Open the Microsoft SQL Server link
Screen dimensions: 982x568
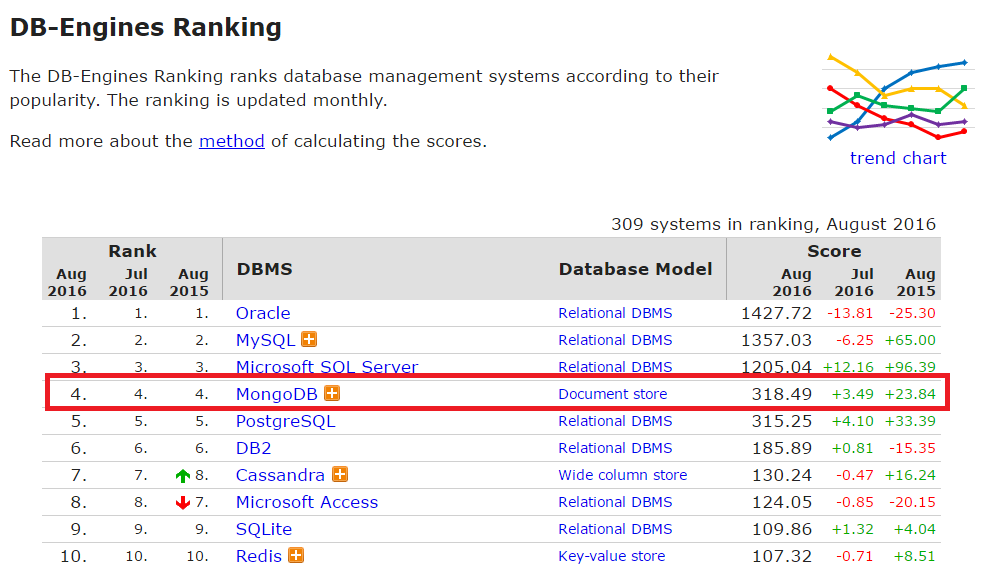click(327, 366)
